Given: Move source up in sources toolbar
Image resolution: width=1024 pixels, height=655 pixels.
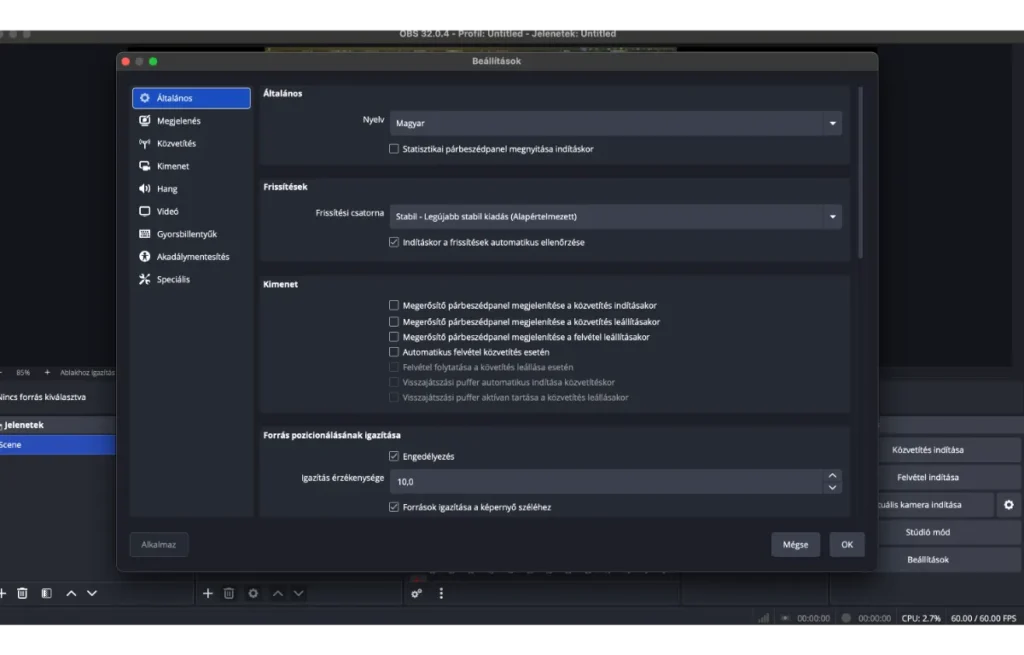Looking at the screenshot, I should click(x=278, y=594).
